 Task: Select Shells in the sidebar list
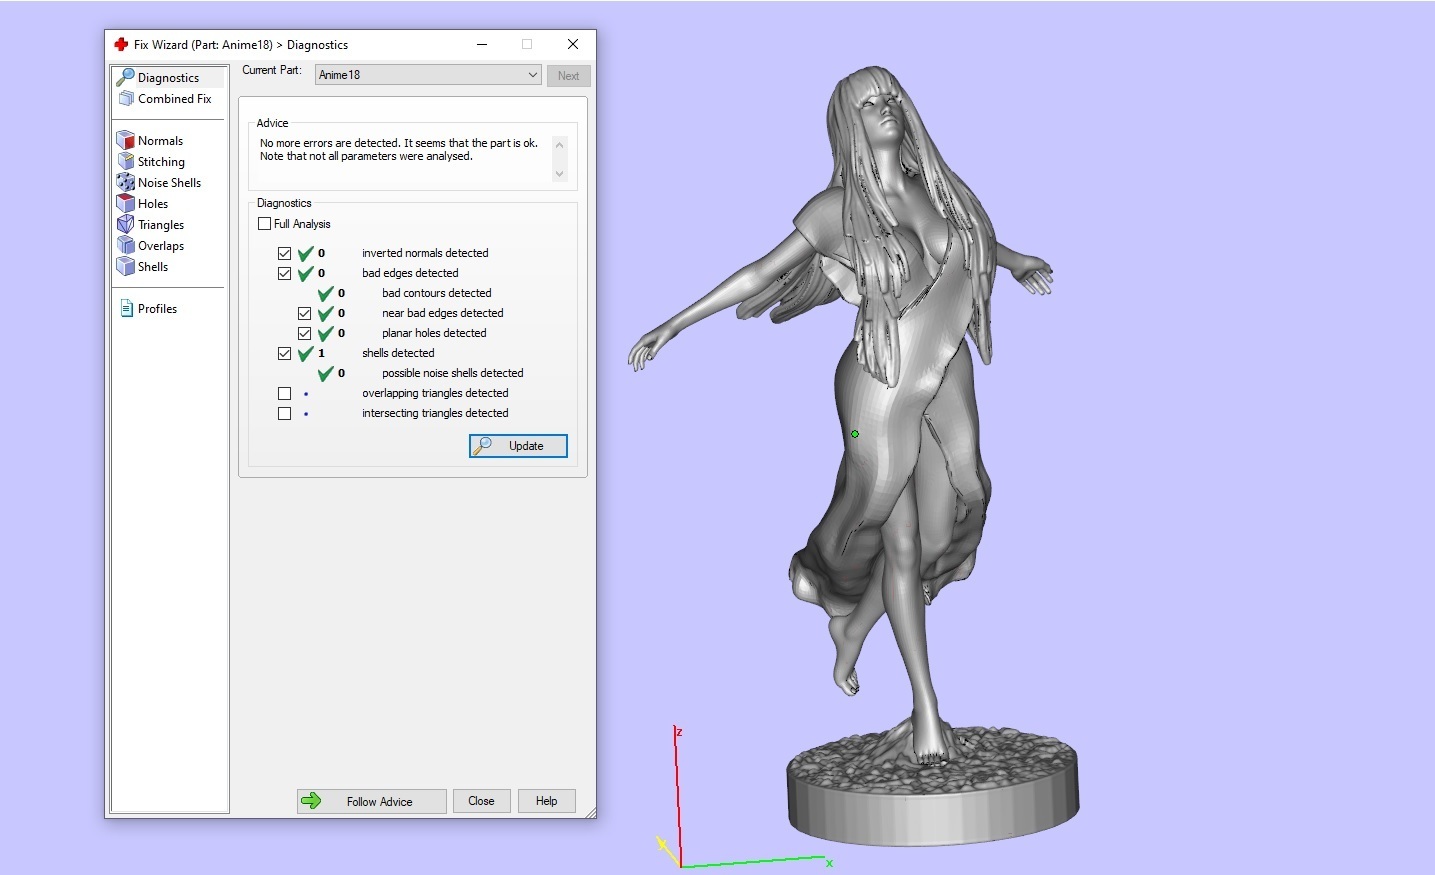152,267
